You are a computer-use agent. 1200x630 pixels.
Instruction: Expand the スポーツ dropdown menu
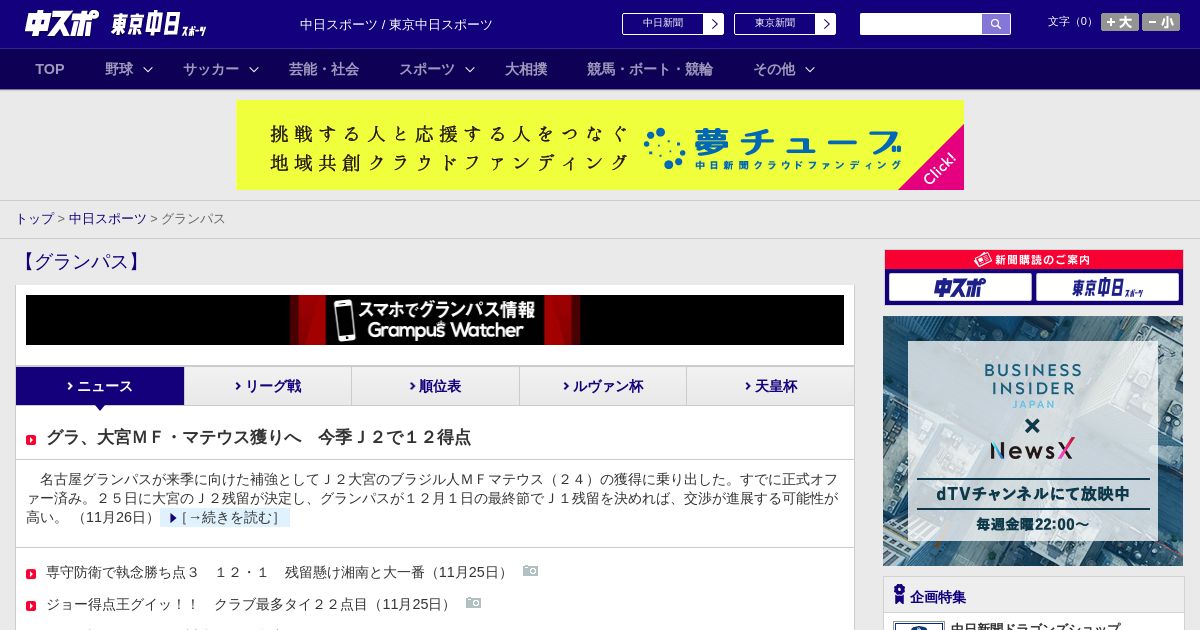(437, 69)
